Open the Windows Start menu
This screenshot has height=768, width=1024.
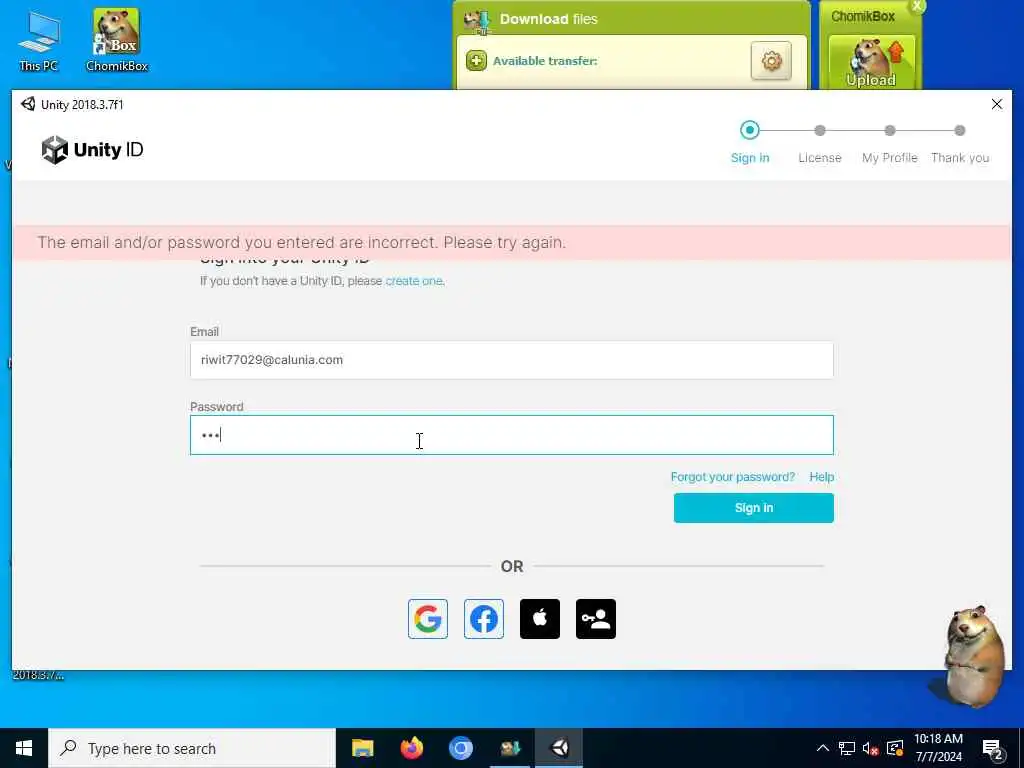pyautogui.click(x=24, y=748)
